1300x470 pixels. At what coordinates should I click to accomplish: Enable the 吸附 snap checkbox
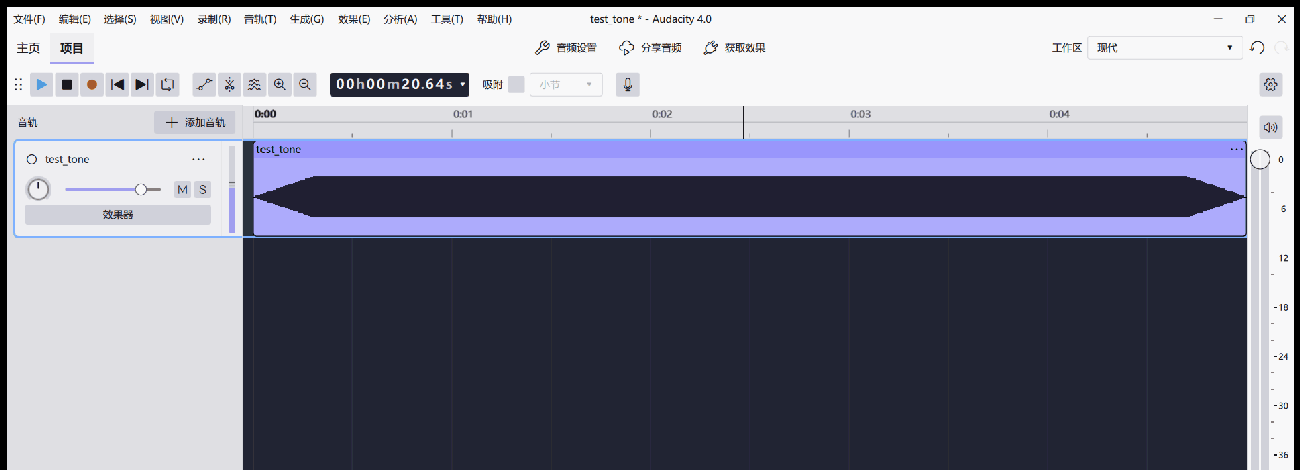coord(516,85)
